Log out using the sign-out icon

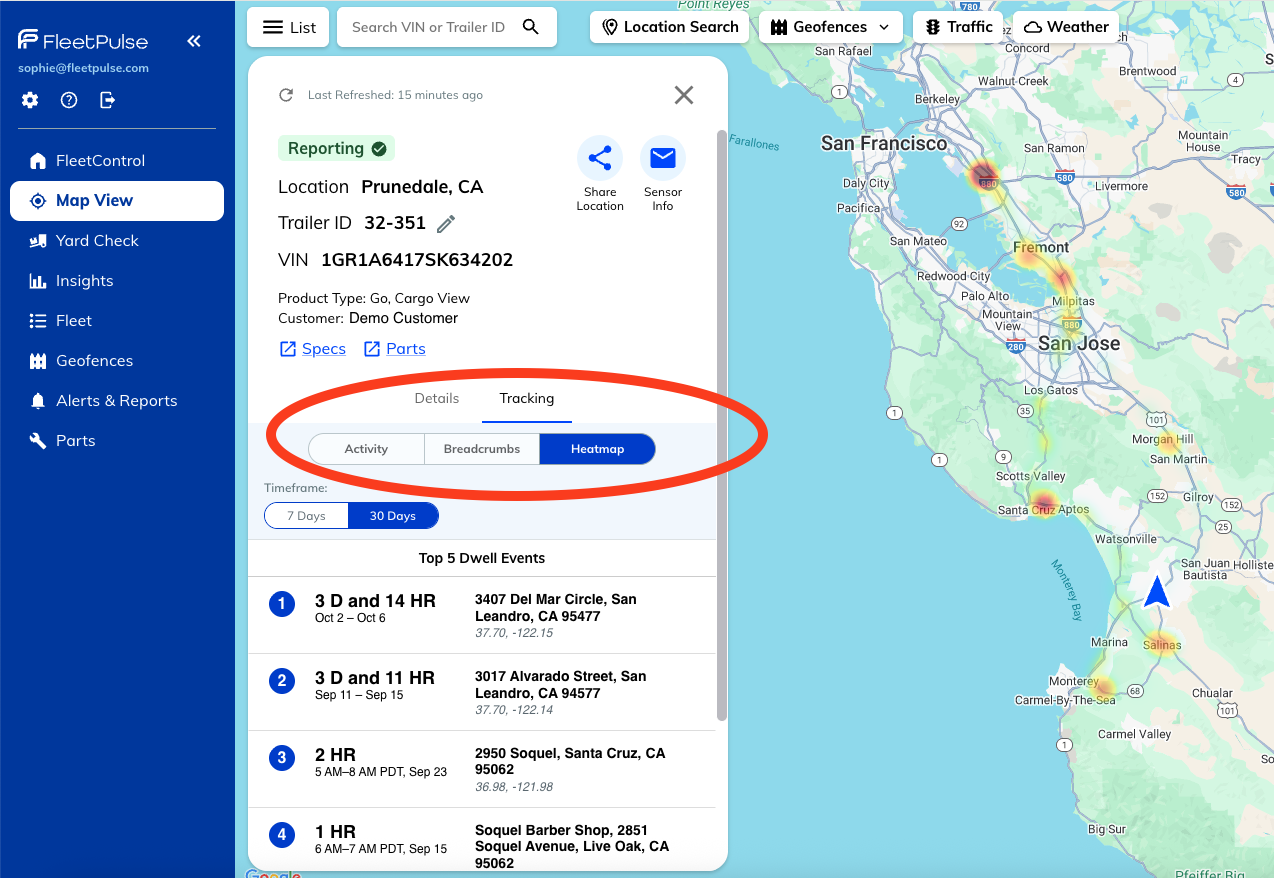tap(106, 100)
